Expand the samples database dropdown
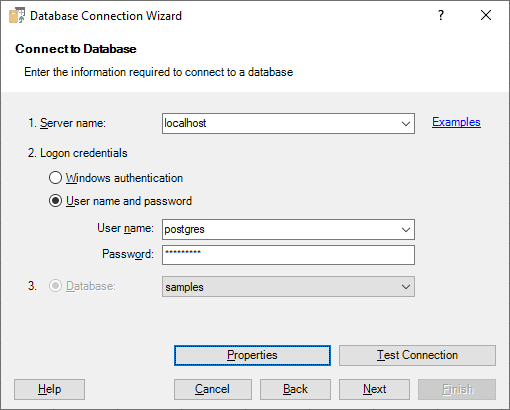The height and width of the screenshot is (410, 510). [406, 287]
